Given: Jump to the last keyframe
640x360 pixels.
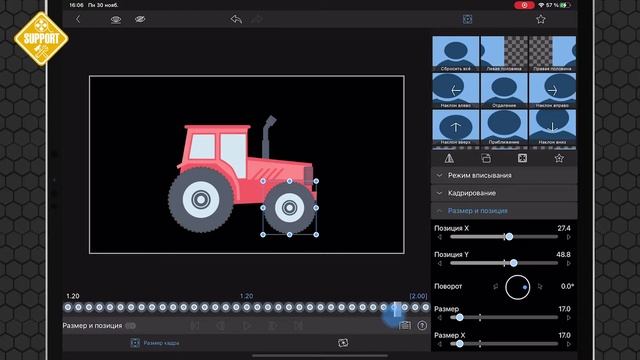Looking at the screenshot, I should 299,325.
